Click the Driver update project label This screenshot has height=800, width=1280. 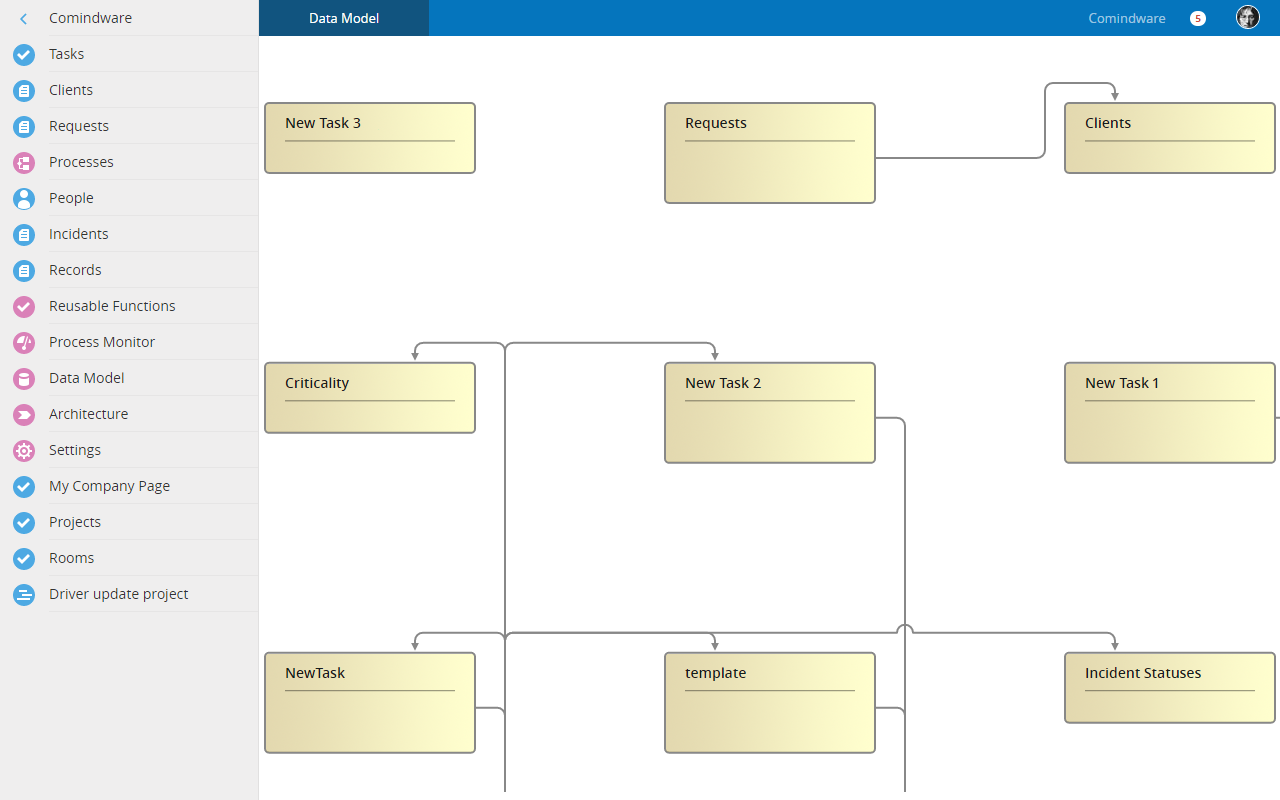pyautogui.click(x=118, y=594)
